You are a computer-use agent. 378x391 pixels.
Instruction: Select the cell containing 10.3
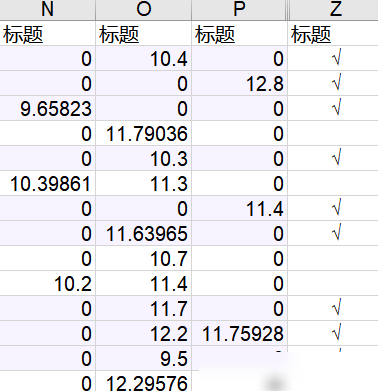pyautogui.click(x=143, y=158)
